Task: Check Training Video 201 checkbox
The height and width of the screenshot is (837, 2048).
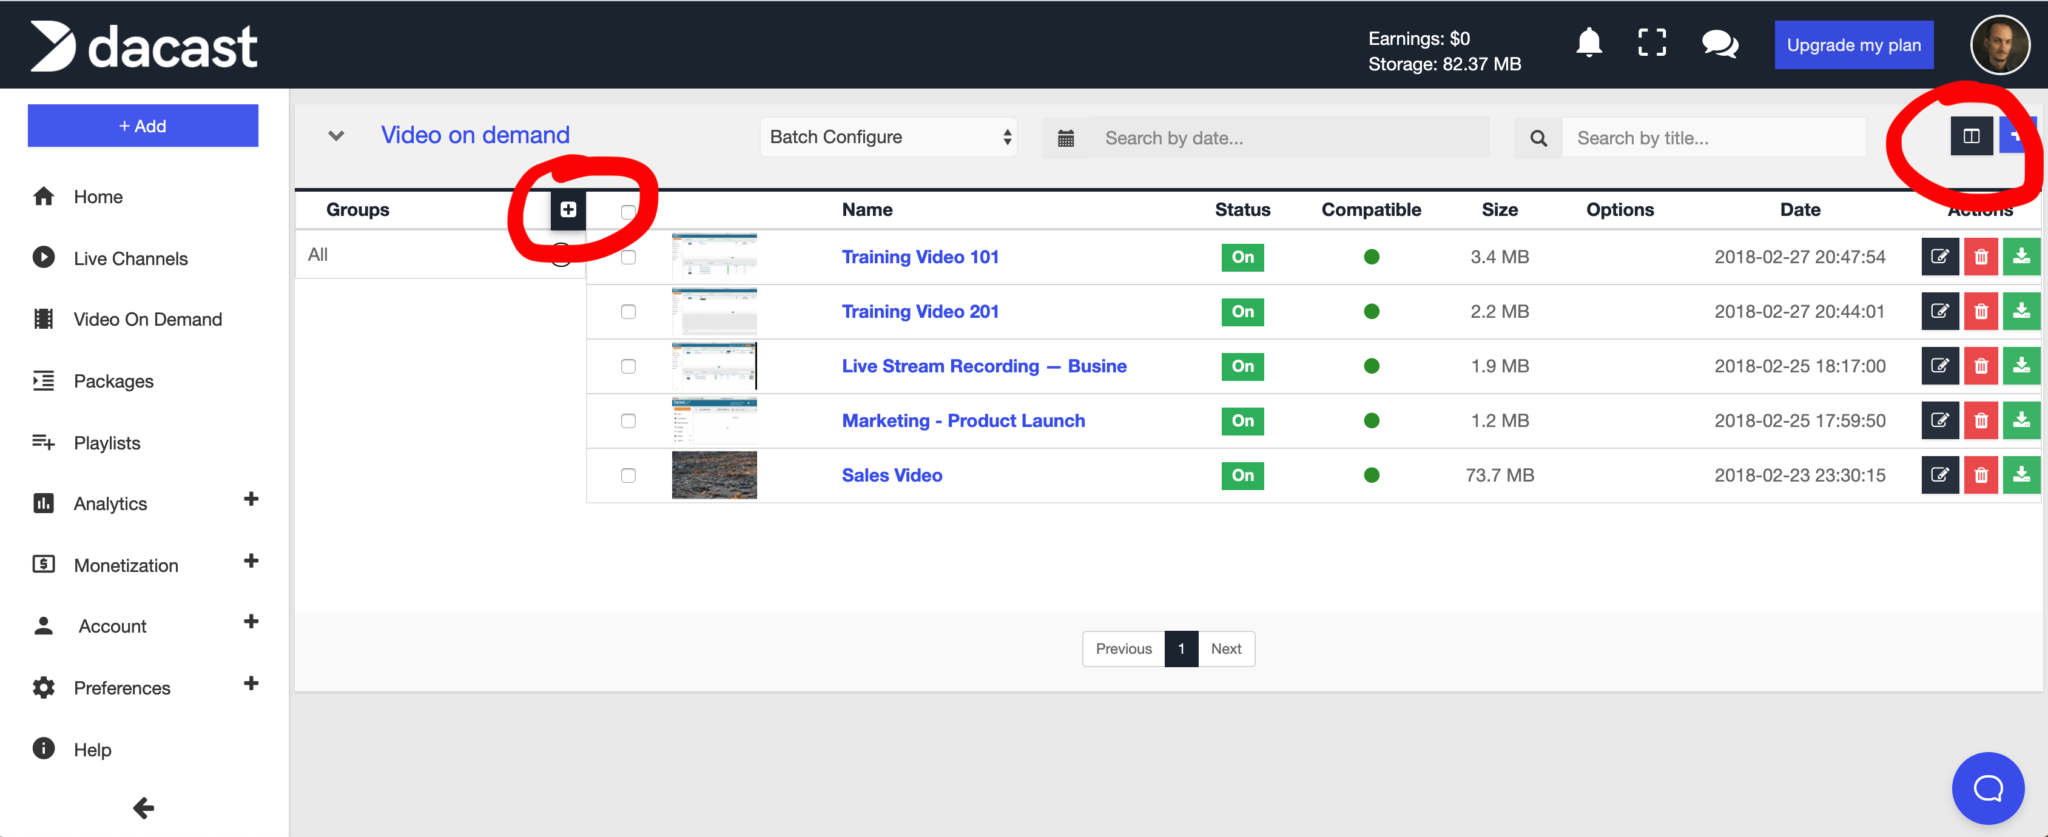Action: tap(628, 312)
